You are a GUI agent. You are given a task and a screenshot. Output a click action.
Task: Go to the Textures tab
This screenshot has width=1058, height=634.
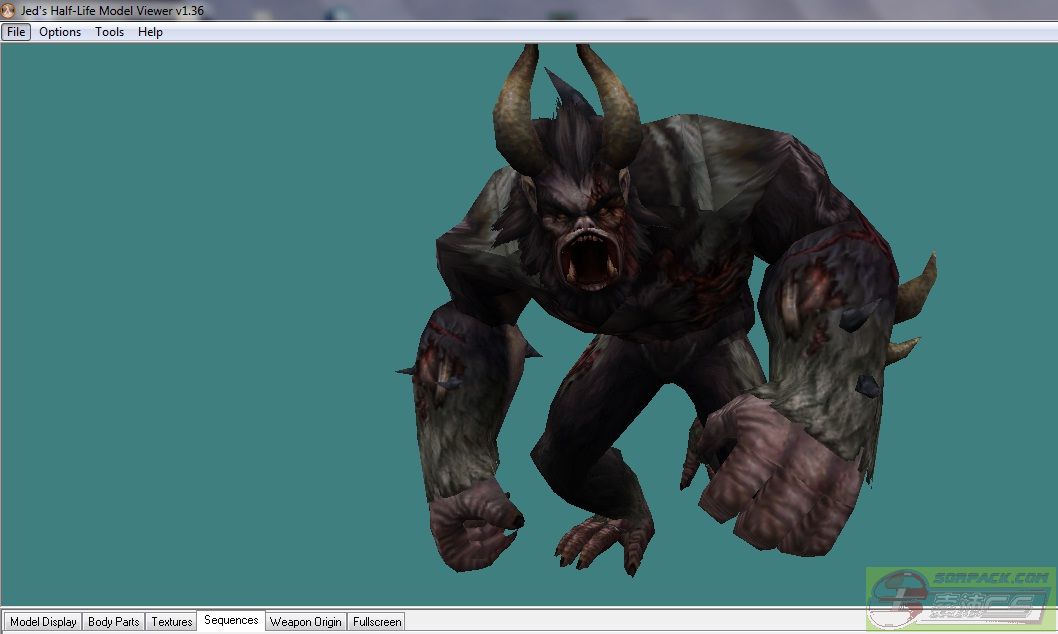[172, 622]
